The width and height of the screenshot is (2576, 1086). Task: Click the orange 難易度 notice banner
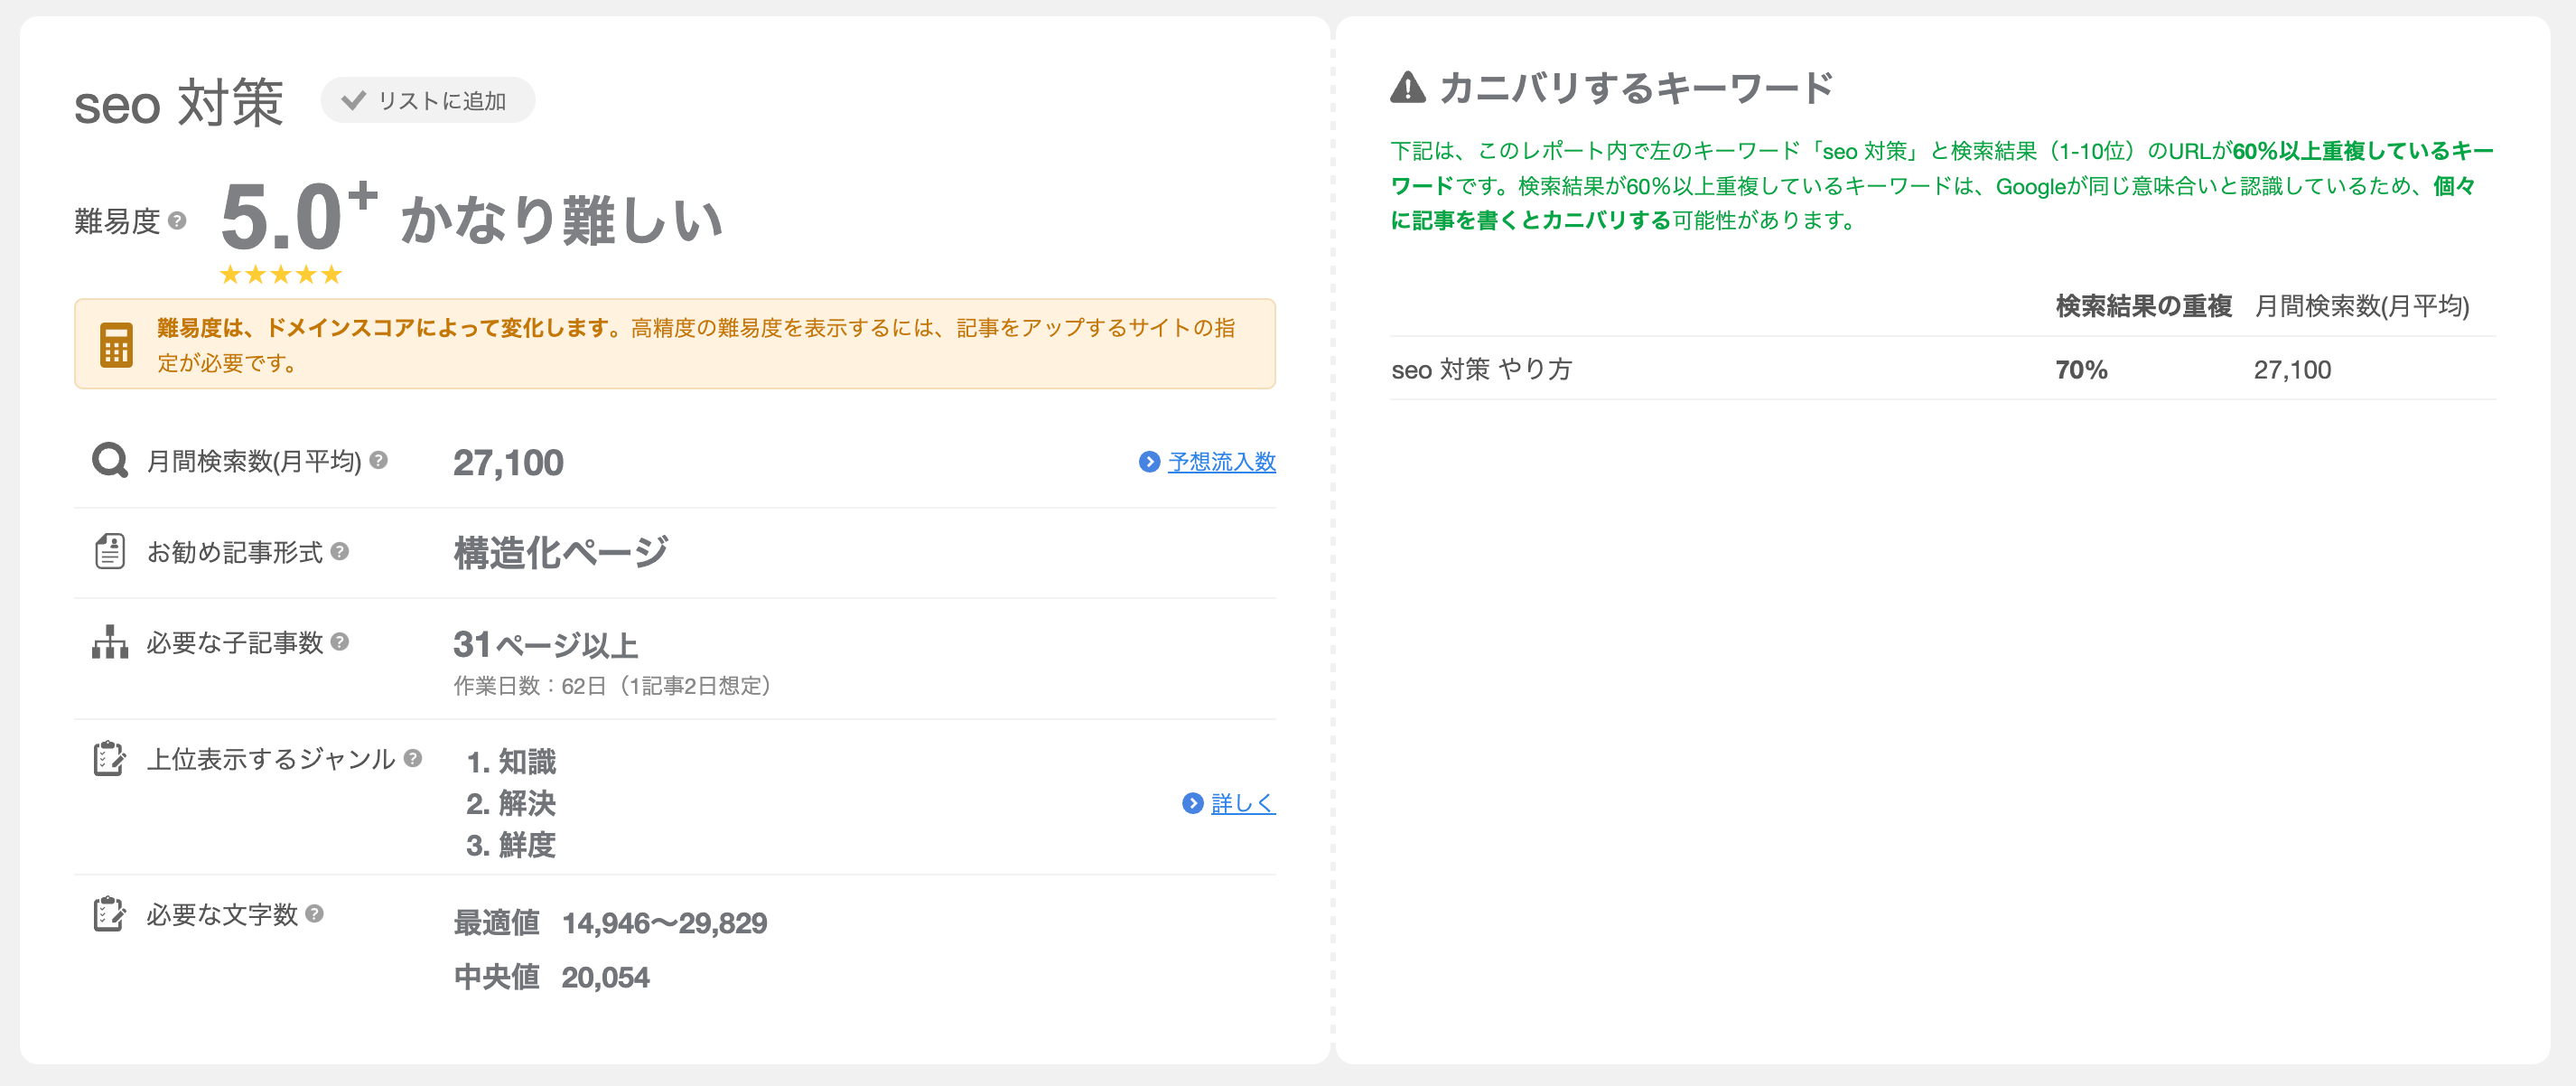pyautogui.click(x=675, y=344)
